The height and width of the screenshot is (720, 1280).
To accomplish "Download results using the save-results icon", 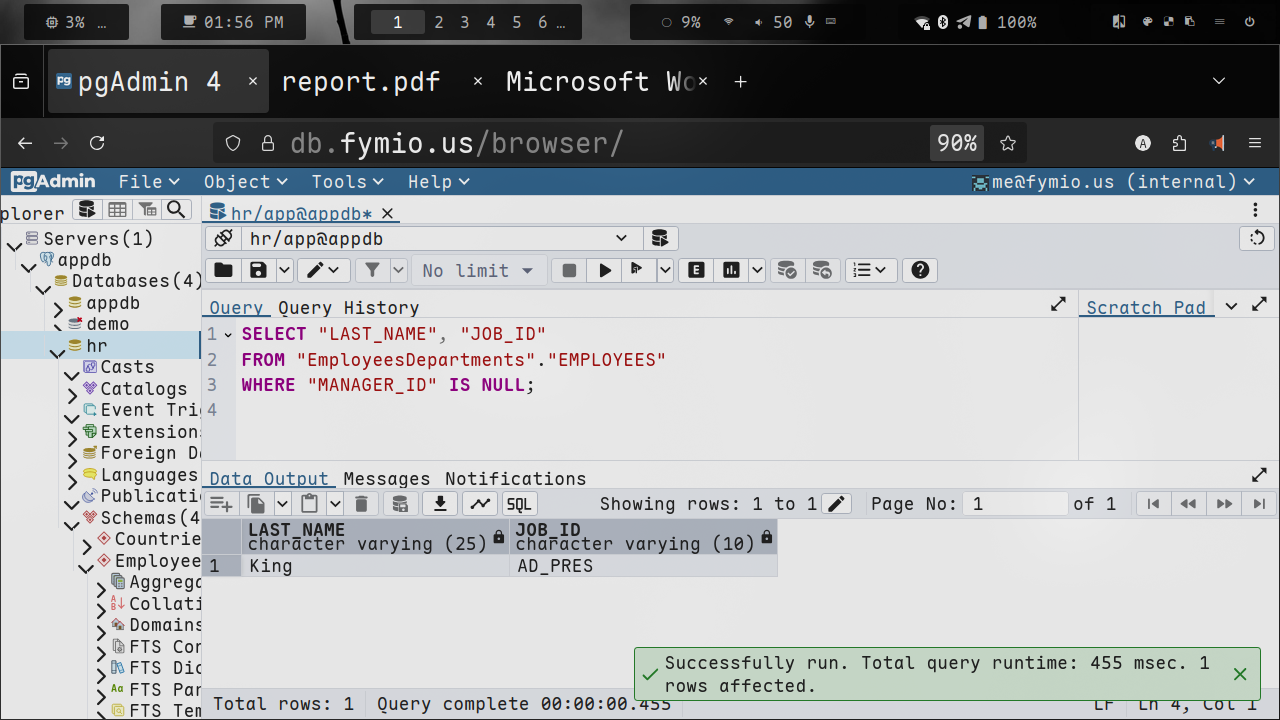I will pyautogui.click(x=439, y=504).
